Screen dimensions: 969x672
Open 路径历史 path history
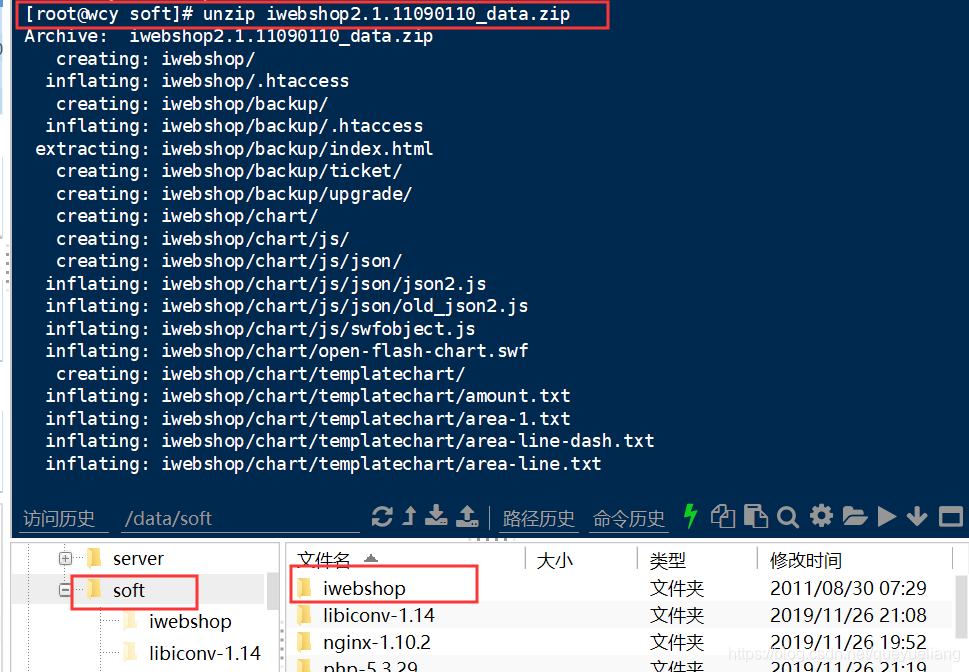(x=538, y=518)
